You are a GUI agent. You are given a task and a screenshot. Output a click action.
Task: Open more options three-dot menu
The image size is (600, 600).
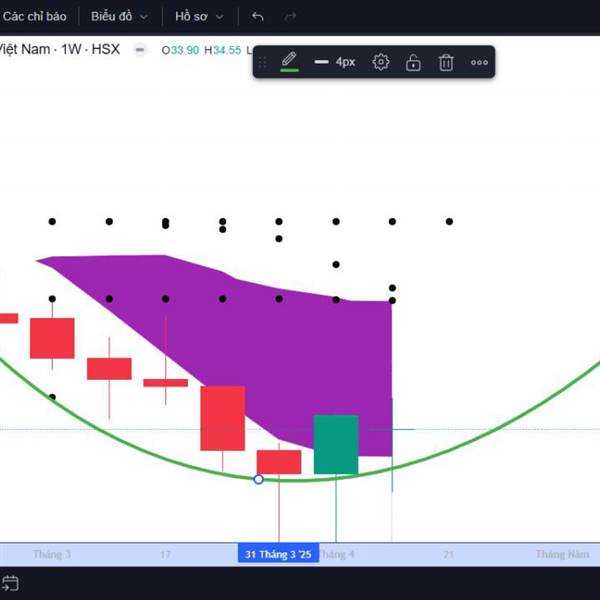[479, 62]
